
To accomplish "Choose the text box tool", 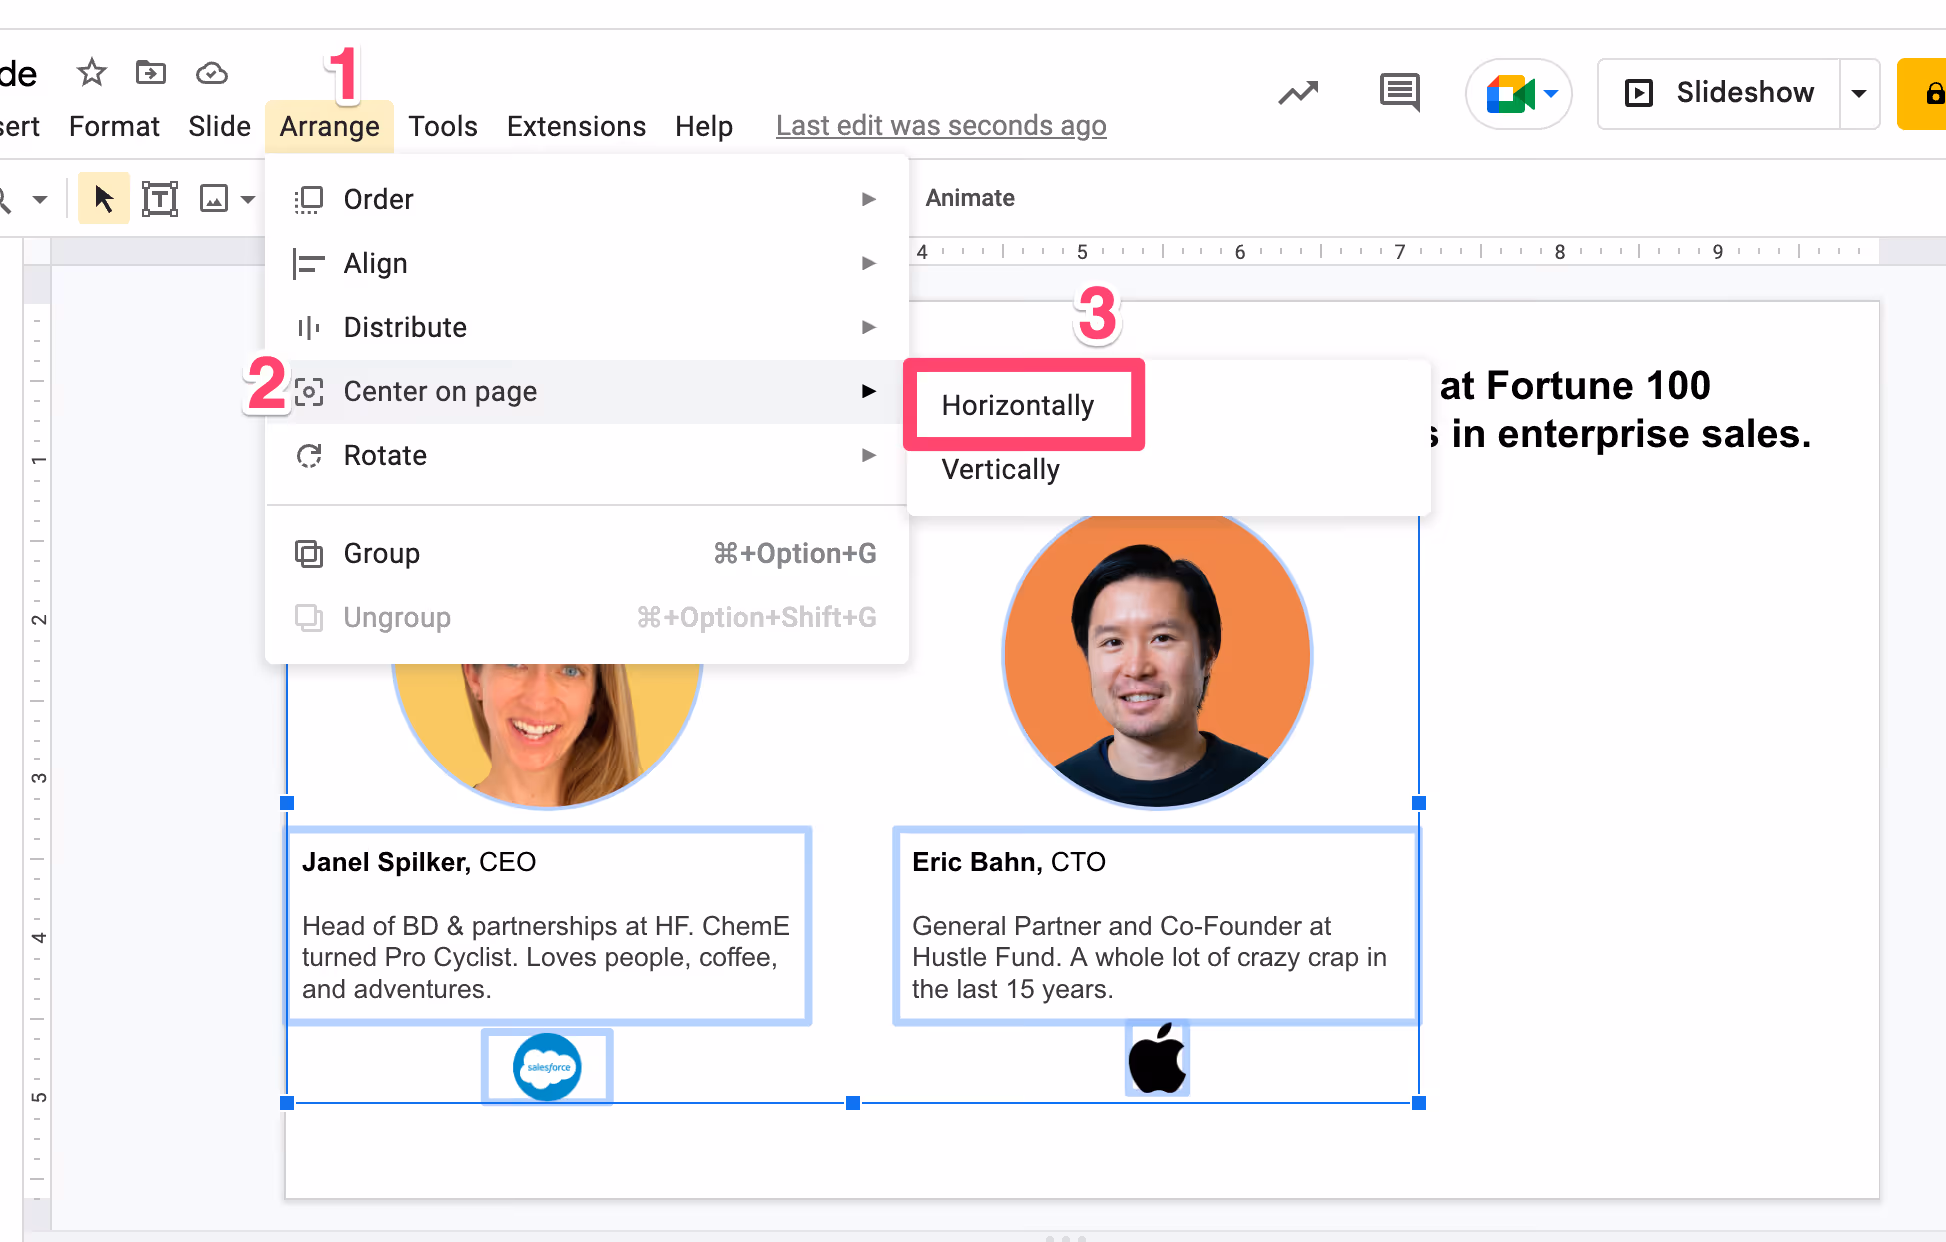I will 159,199.
